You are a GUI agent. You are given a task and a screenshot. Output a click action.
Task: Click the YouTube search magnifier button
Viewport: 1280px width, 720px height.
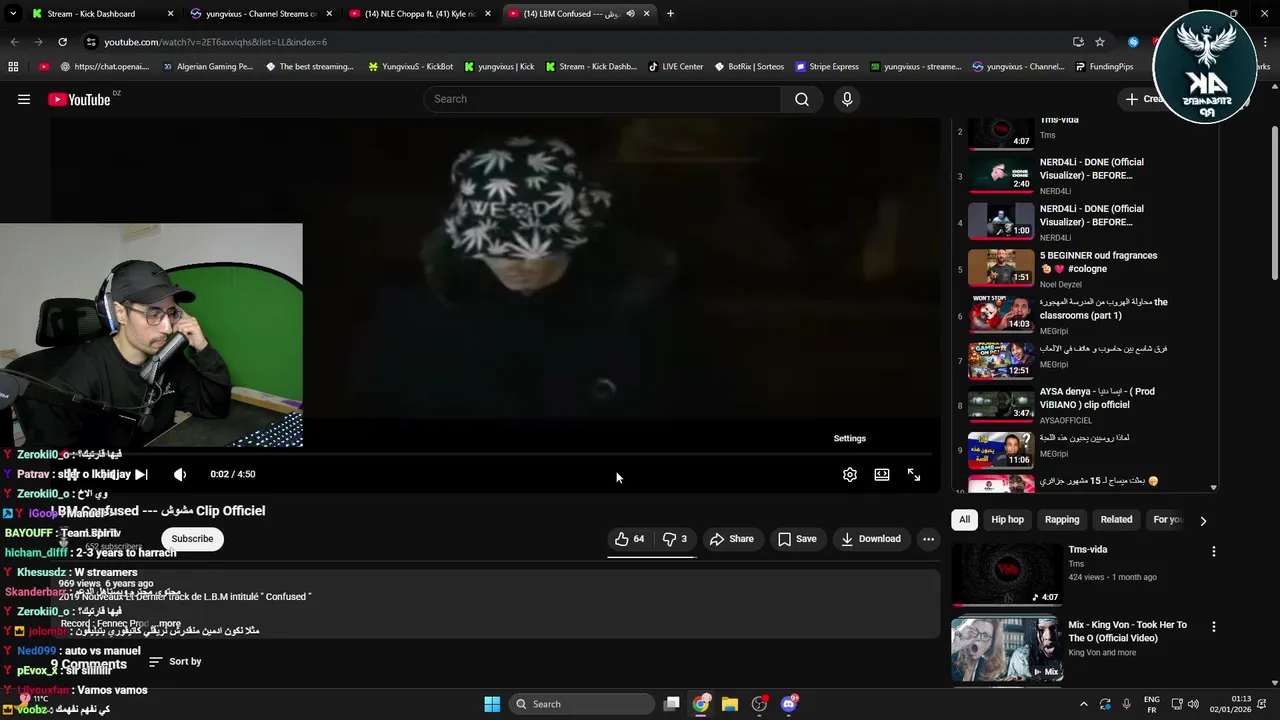[x=802, y=99]
